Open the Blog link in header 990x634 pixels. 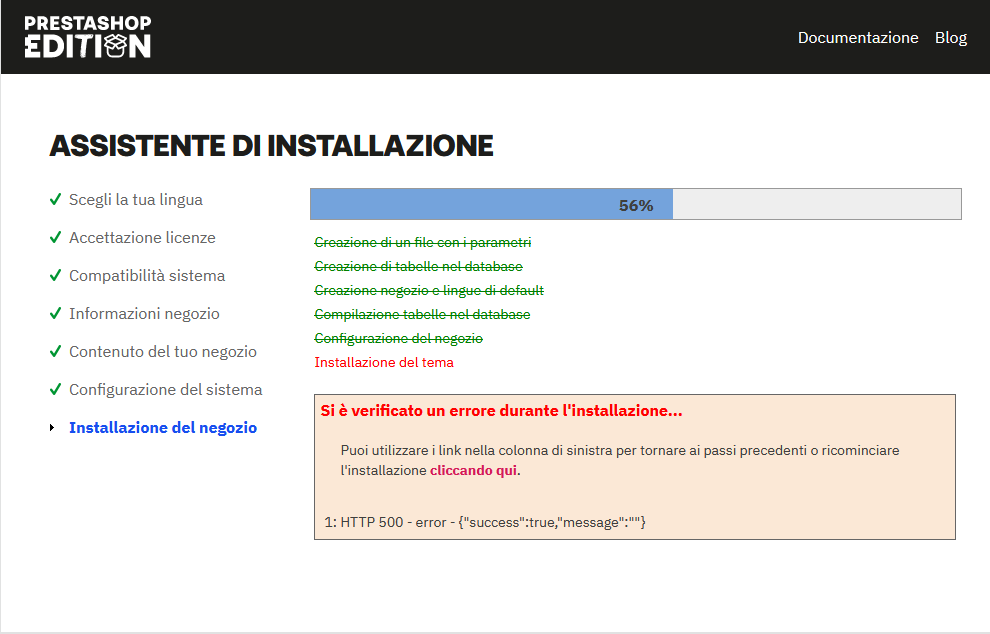click(x=950, y=37)
